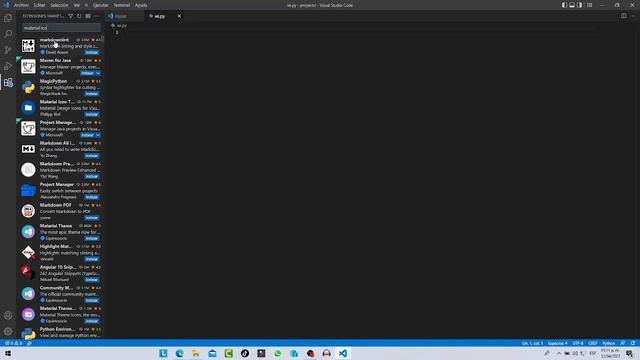The width and height of the screenshot is (640, 360).
Task: Click the CRLF line ending status item
Action: [593, 343]
